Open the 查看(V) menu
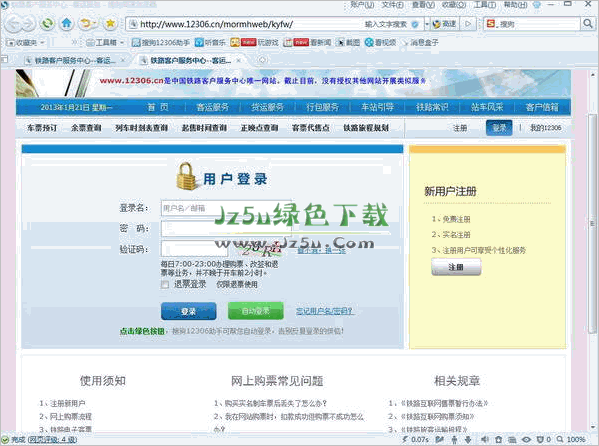The image size is (599, 446). (x=423, y=5)
